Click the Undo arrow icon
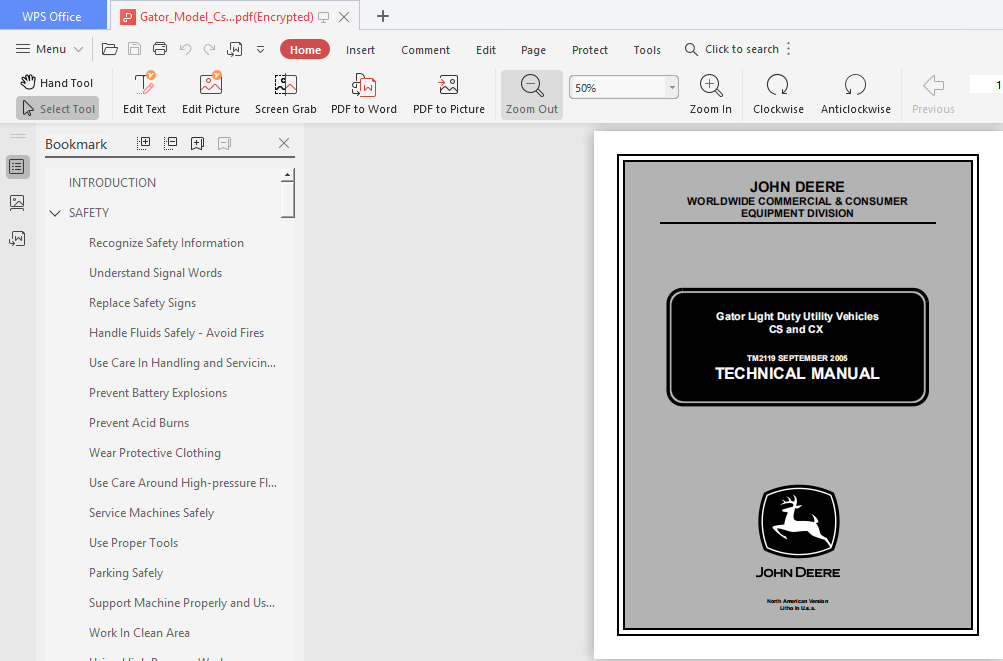Screen dimensions: 1003x661 coord(186,49)
